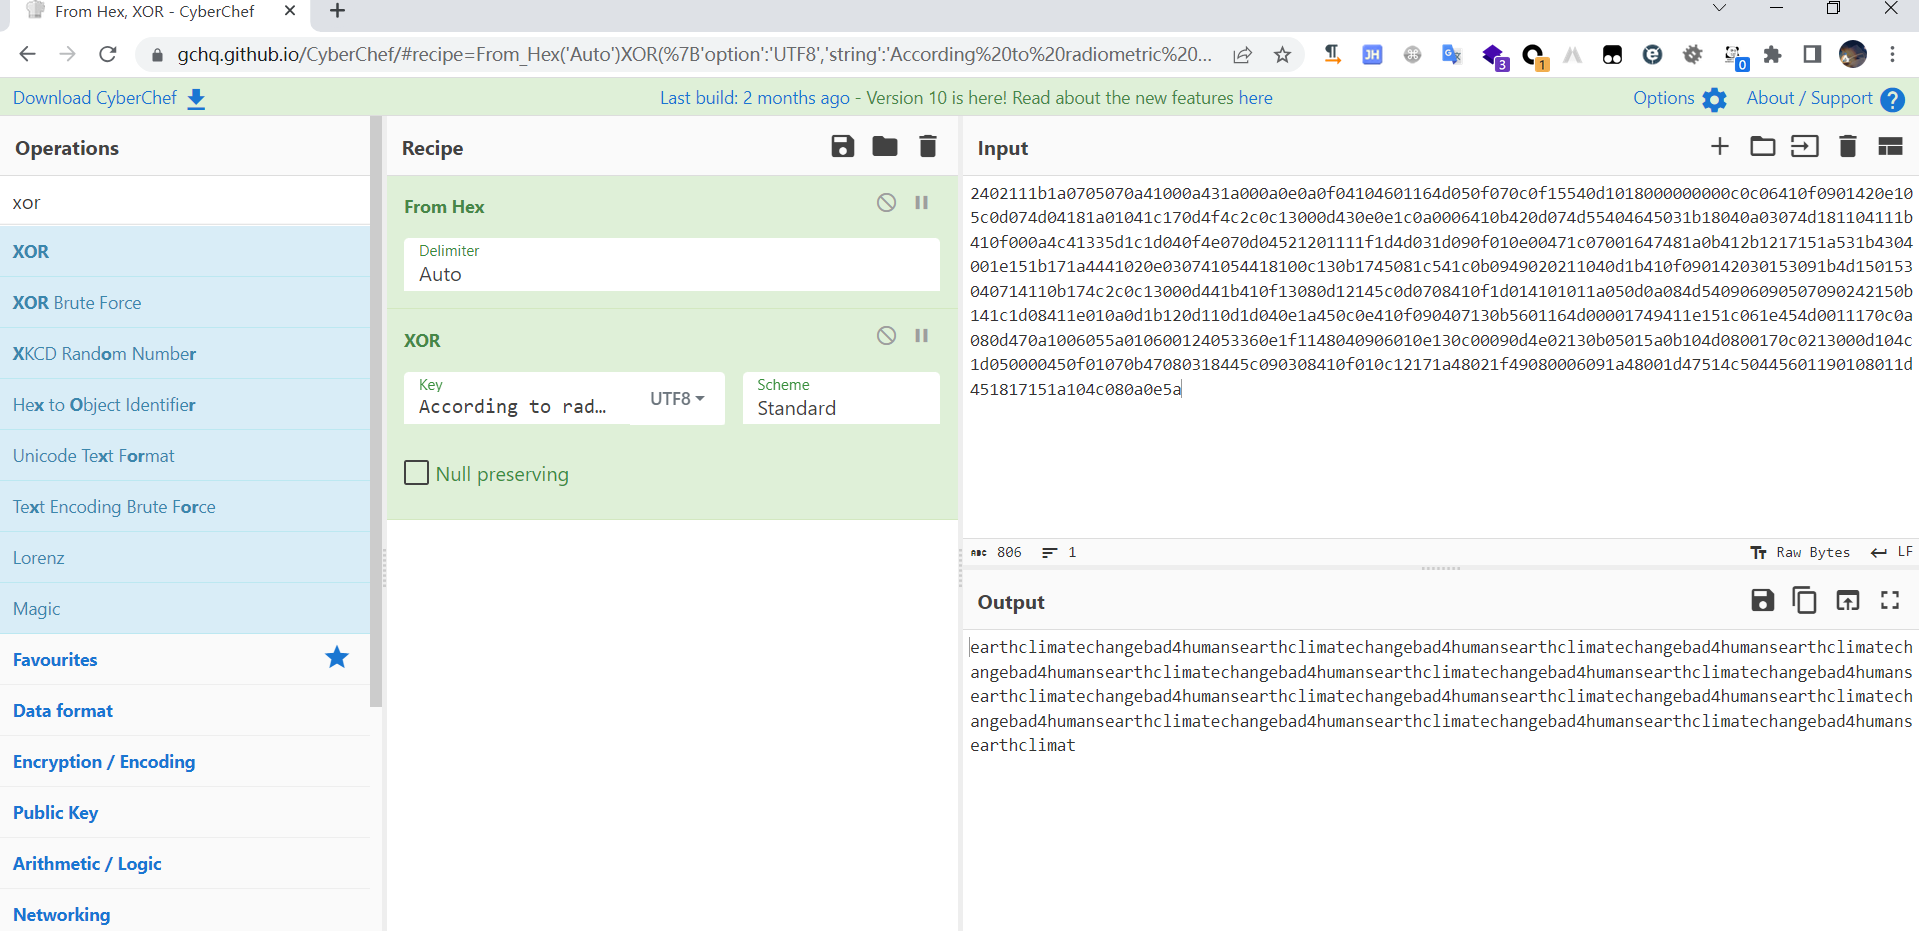Click the operations search field
Image resolution: width=1919 pixels, height=931 pixels.
(x=185, y=202)
